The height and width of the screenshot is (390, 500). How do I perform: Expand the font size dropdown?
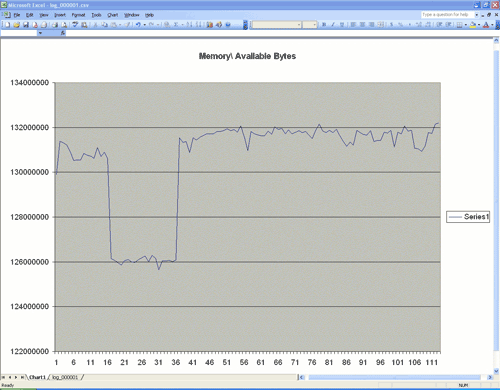[x=314, y=25]
